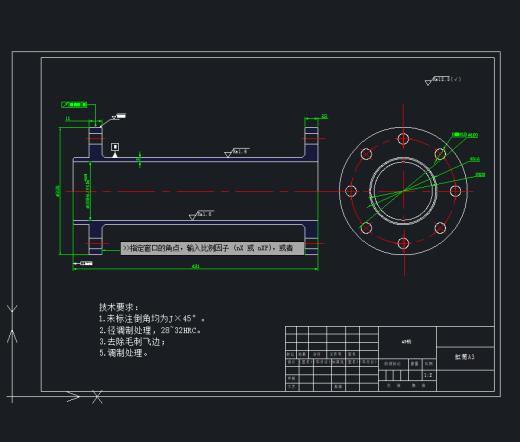Viewport: 520px width, 442px height.
Task: Select the general roughness symbol at top right
Action: (443, 80)
